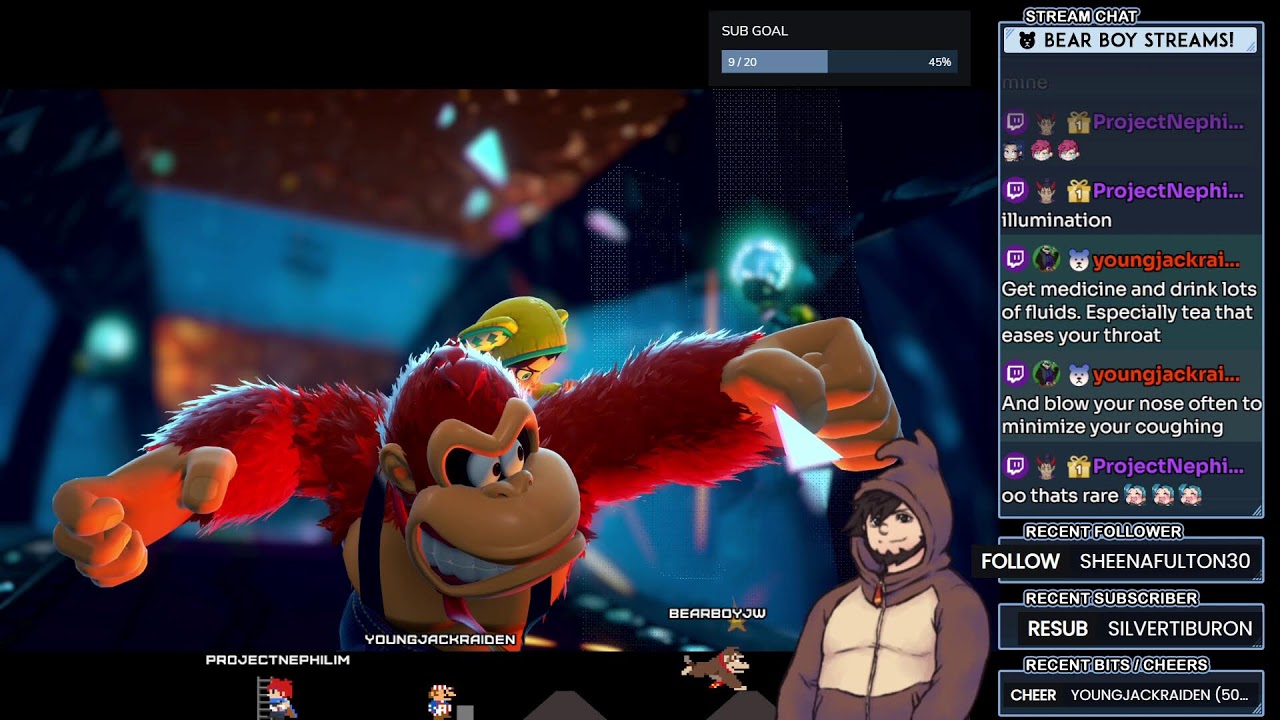Screen dimensions: 1280x720
Task: Click the BEARBOYJW player tag
Action: pyautogui.click(x=717, y=613)
